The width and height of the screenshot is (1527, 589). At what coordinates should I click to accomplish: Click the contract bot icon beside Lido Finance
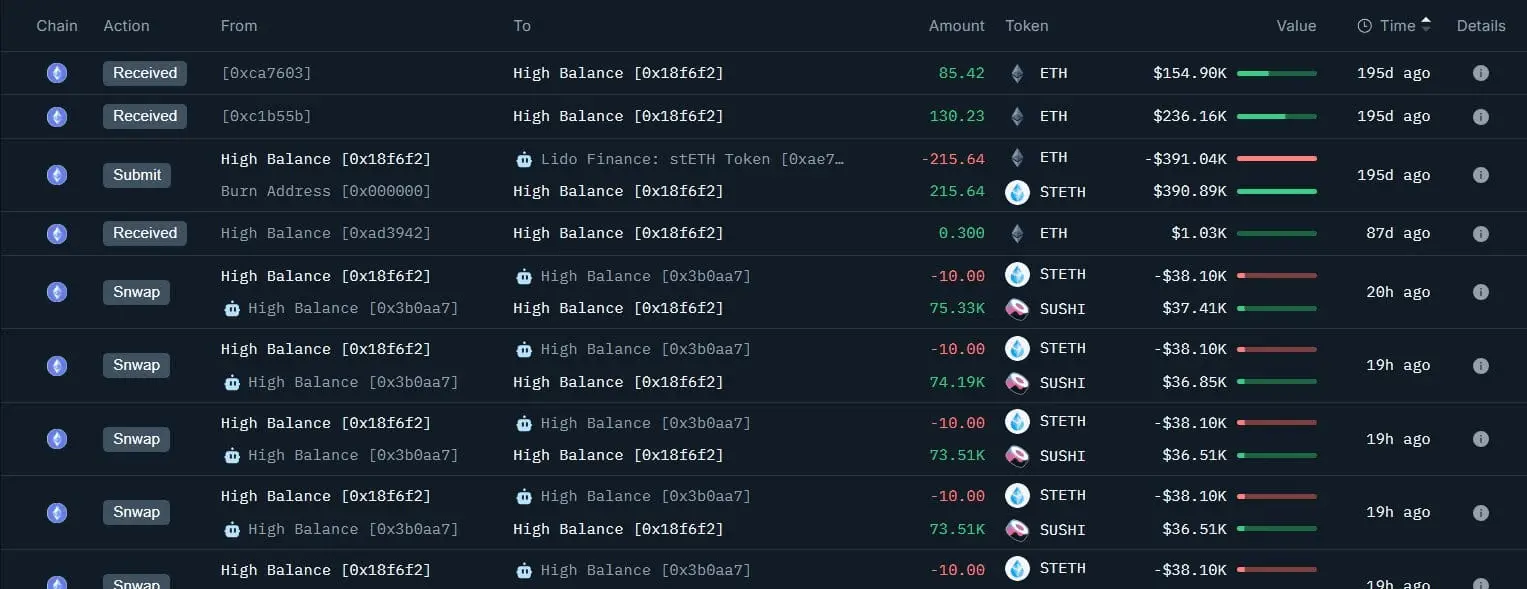(x=524, y=159)
